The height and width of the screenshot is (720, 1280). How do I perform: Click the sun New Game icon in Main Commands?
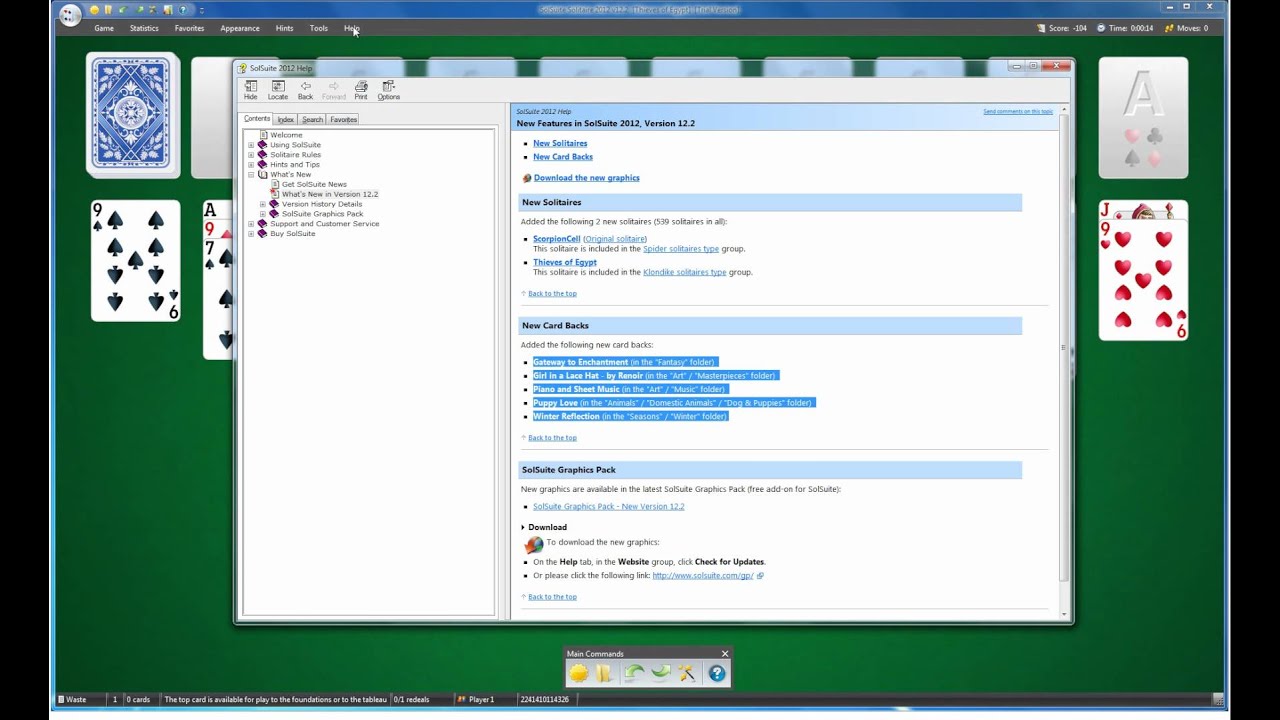(579, 674)
